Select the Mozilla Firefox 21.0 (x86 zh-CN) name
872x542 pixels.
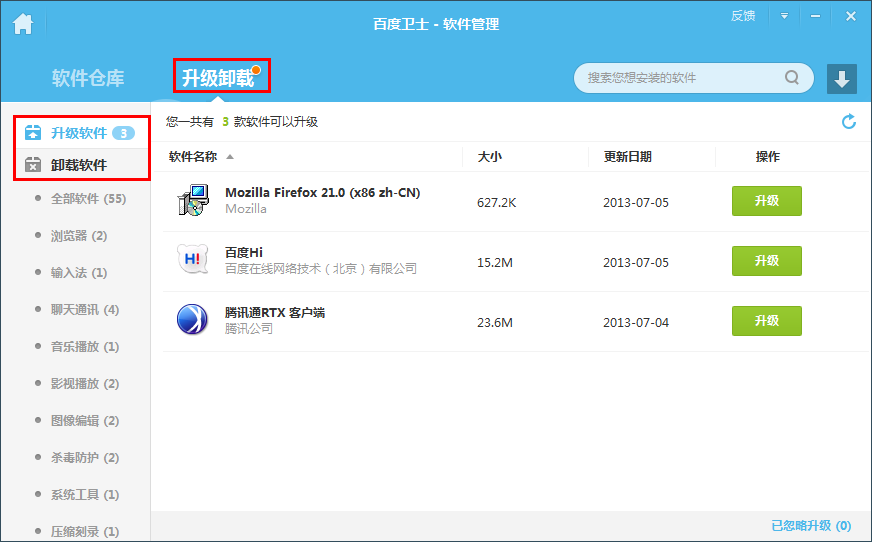tap(323, 192)
